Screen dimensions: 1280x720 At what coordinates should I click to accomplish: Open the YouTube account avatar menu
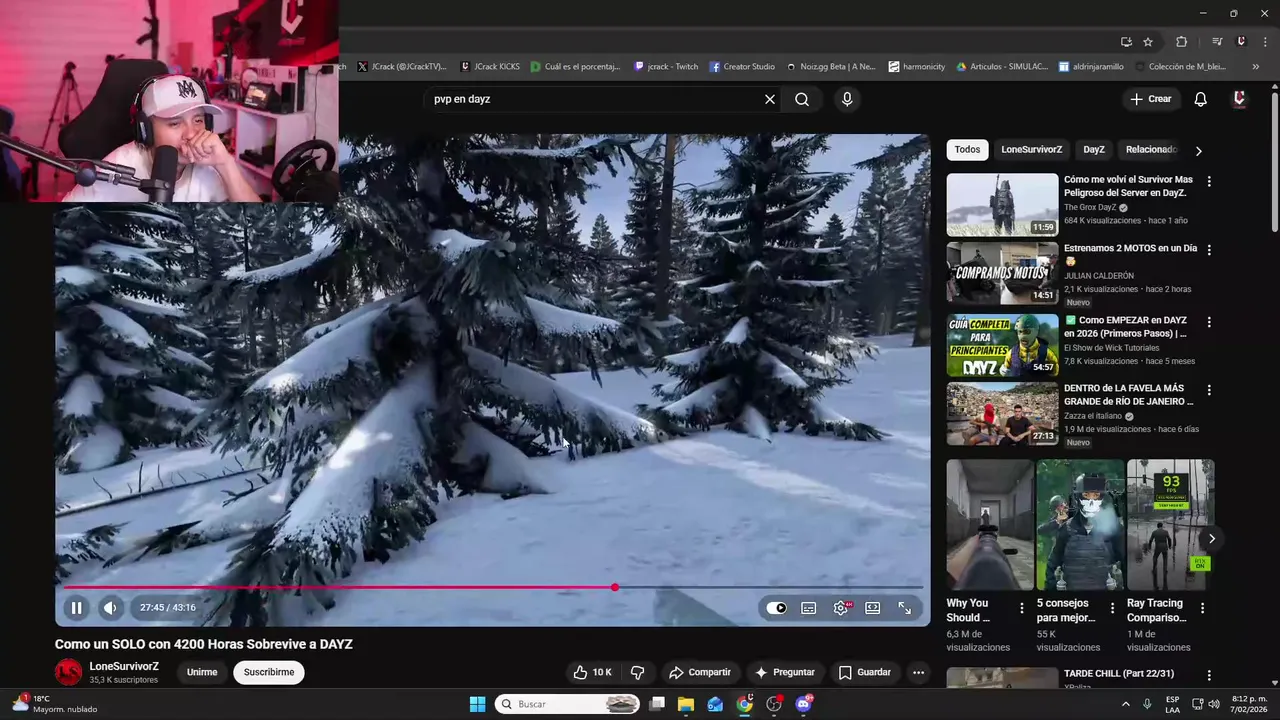click(1239, 99)
